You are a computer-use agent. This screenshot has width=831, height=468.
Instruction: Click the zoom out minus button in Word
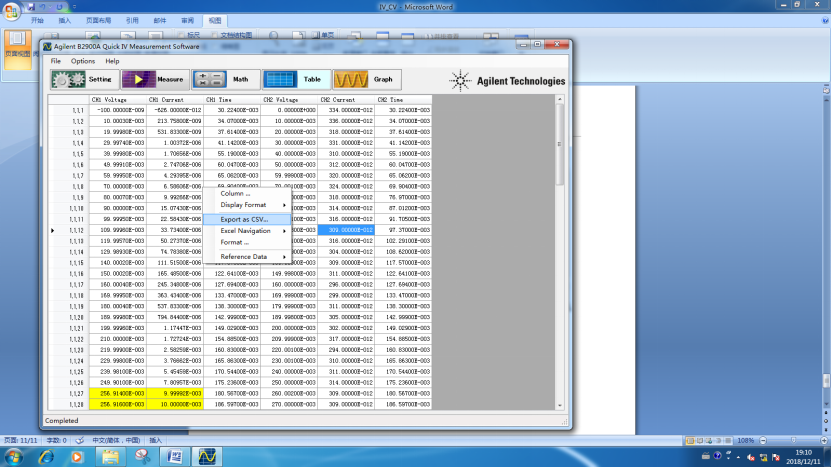pyautogui.click(x=763, y=440)
